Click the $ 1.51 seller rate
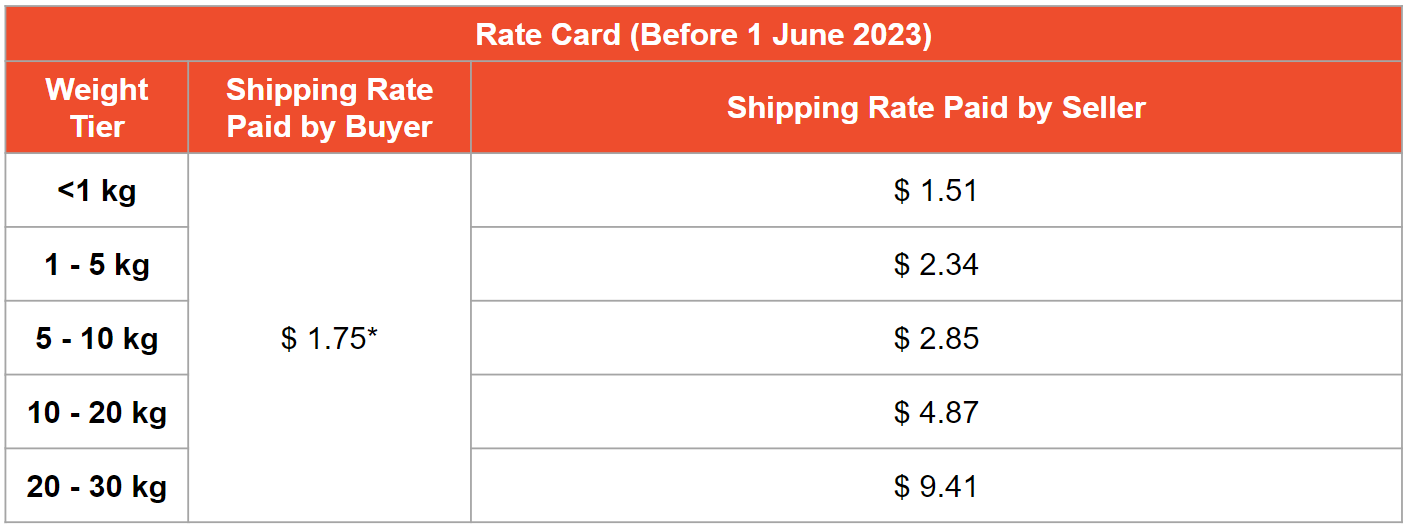Screen dimensions: 1408x527 [936, 191]
